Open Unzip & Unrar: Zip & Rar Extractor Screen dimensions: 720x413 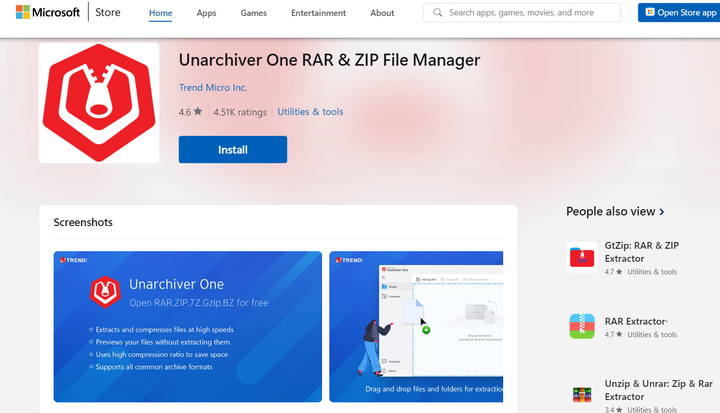click(658, 390)
